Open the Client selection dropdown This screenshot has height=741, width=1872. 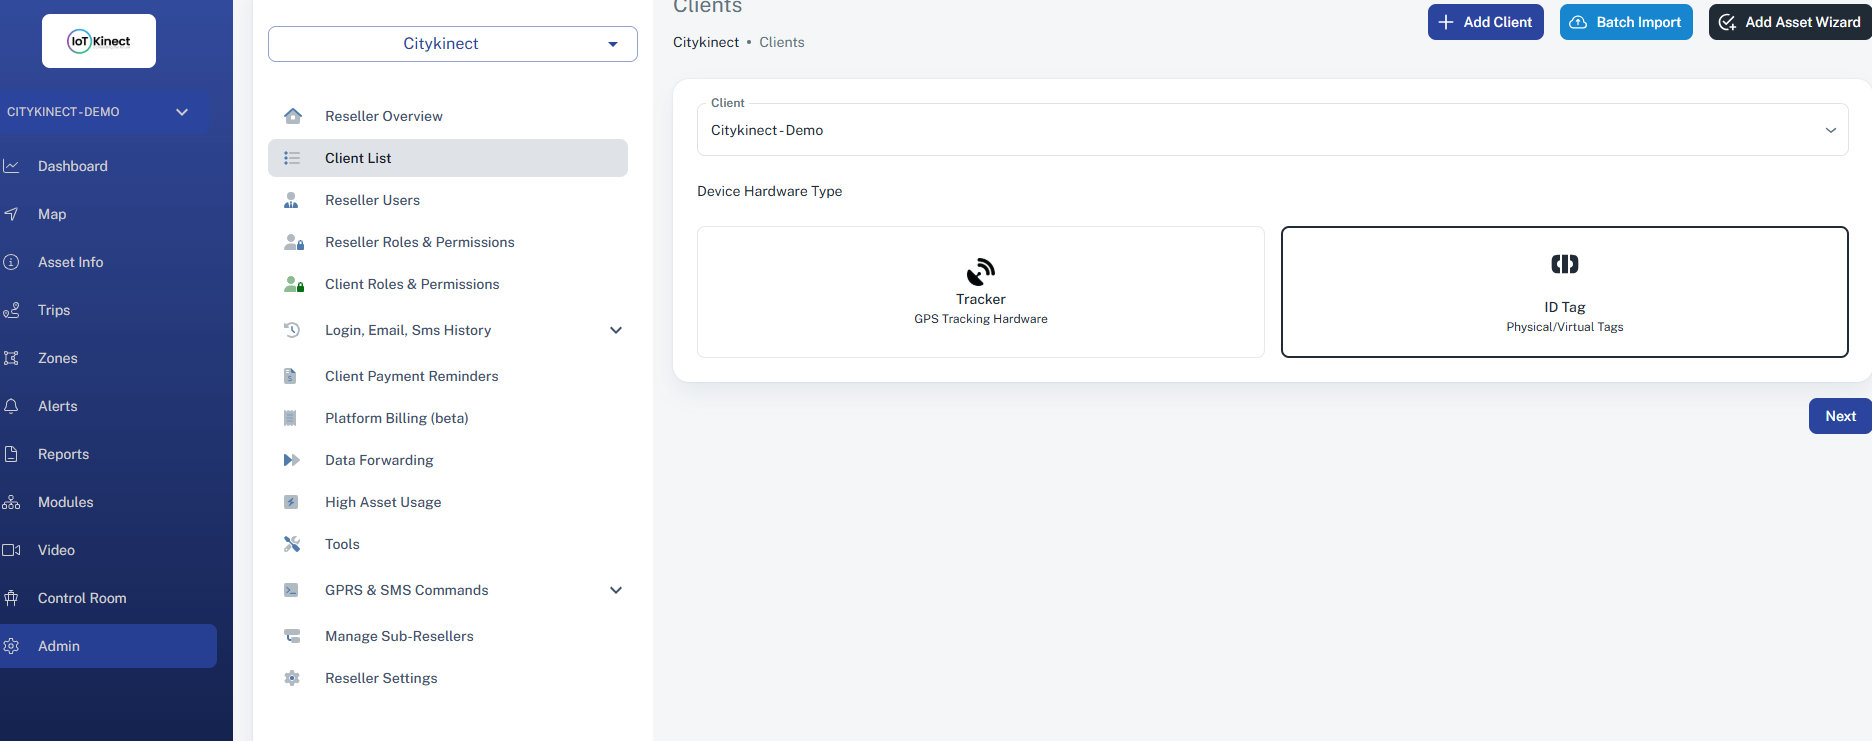1272,130
